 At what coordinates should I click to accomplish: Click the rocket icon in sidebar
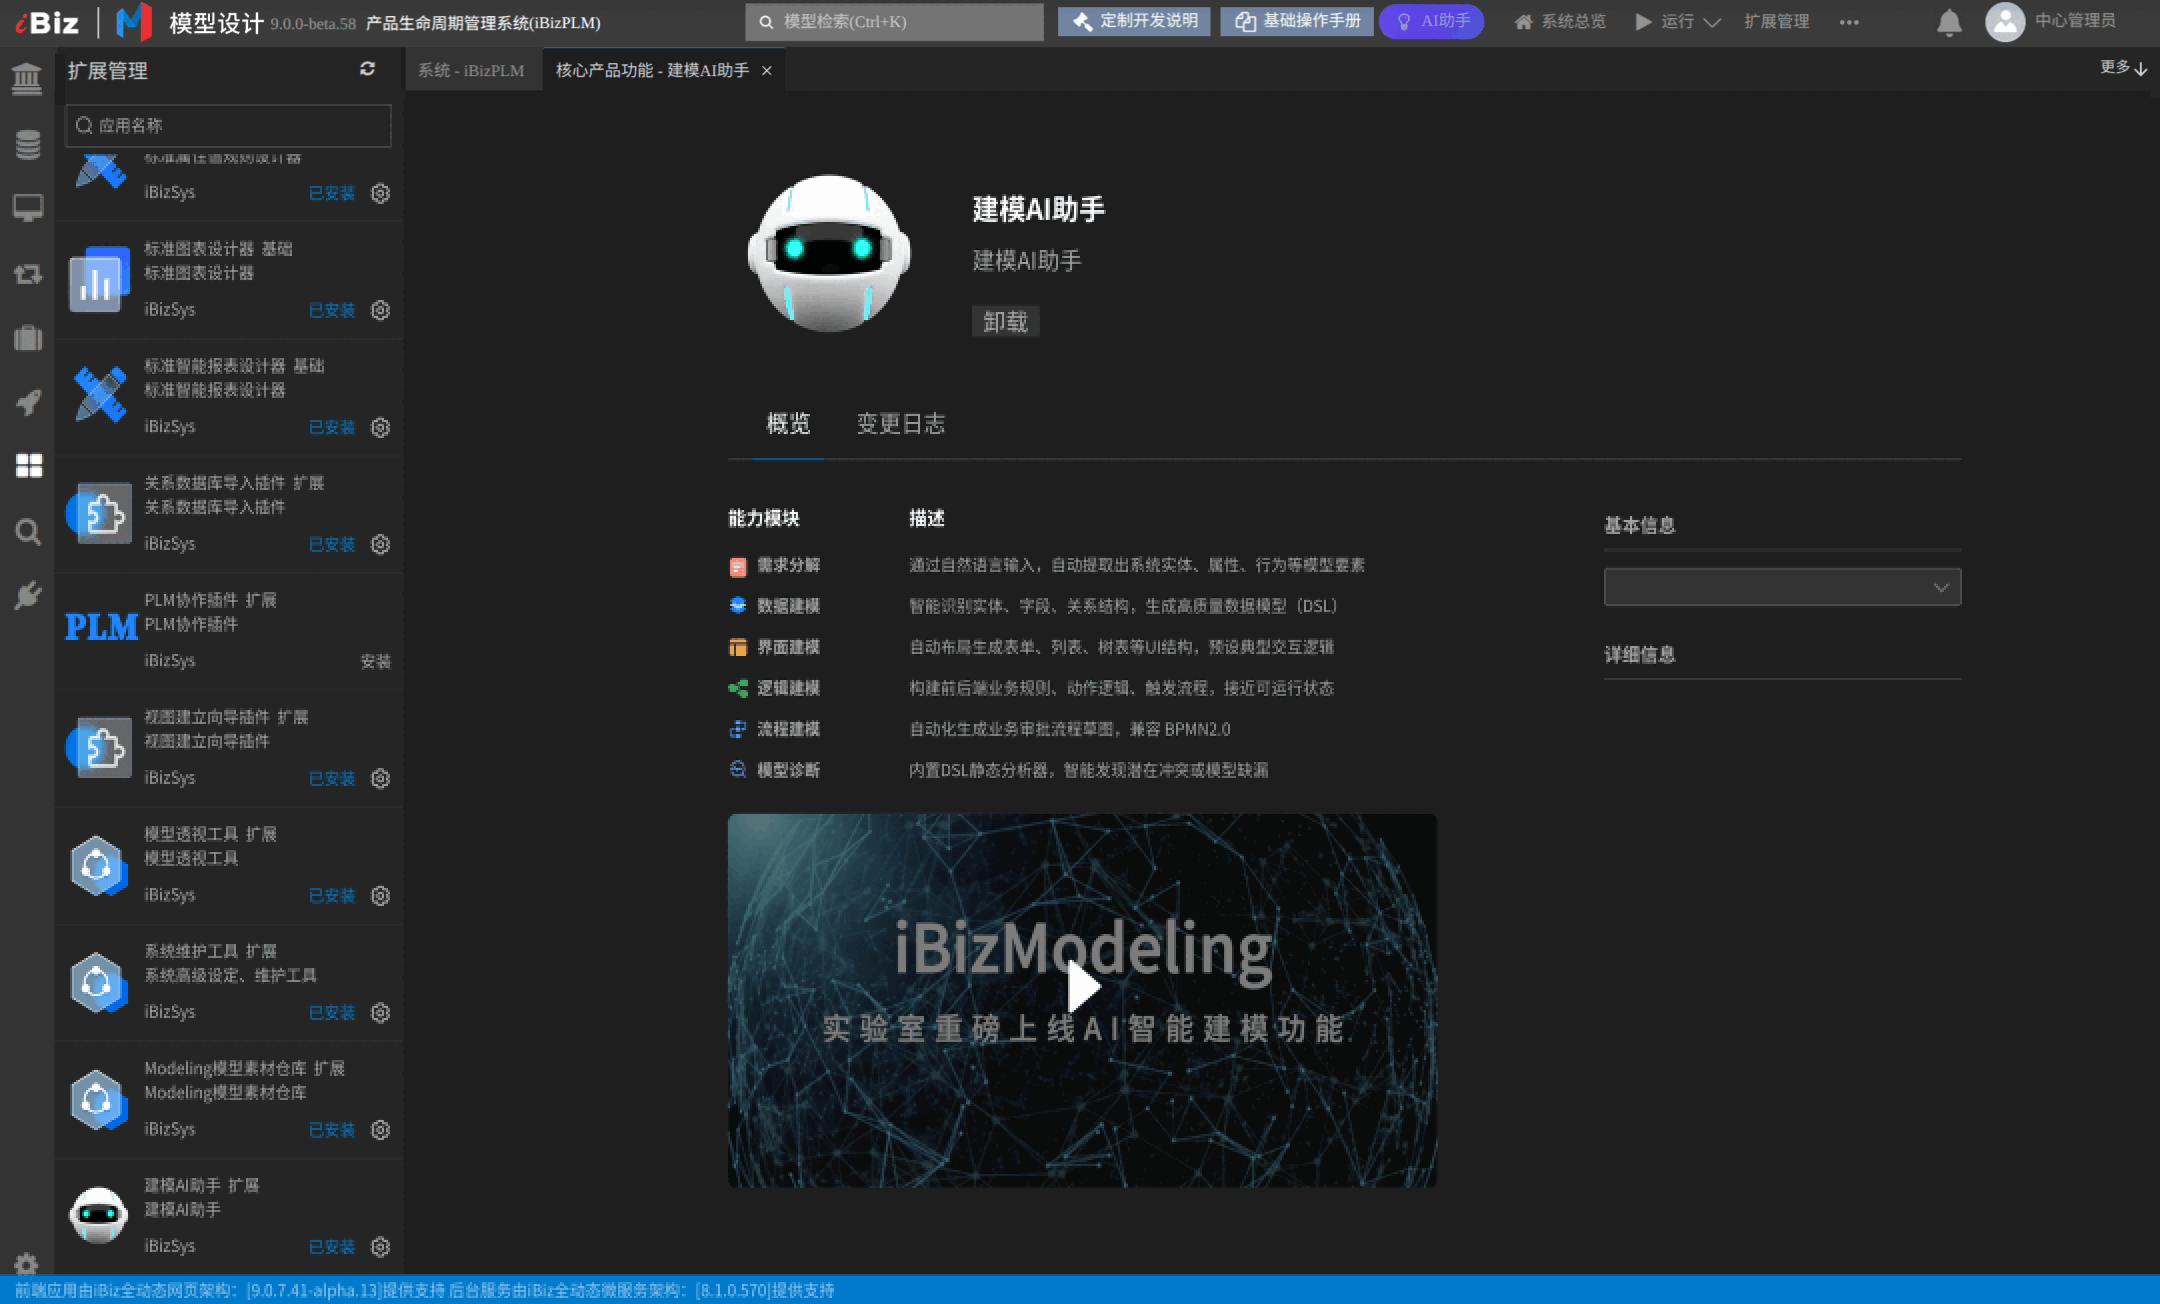(28, 402)
